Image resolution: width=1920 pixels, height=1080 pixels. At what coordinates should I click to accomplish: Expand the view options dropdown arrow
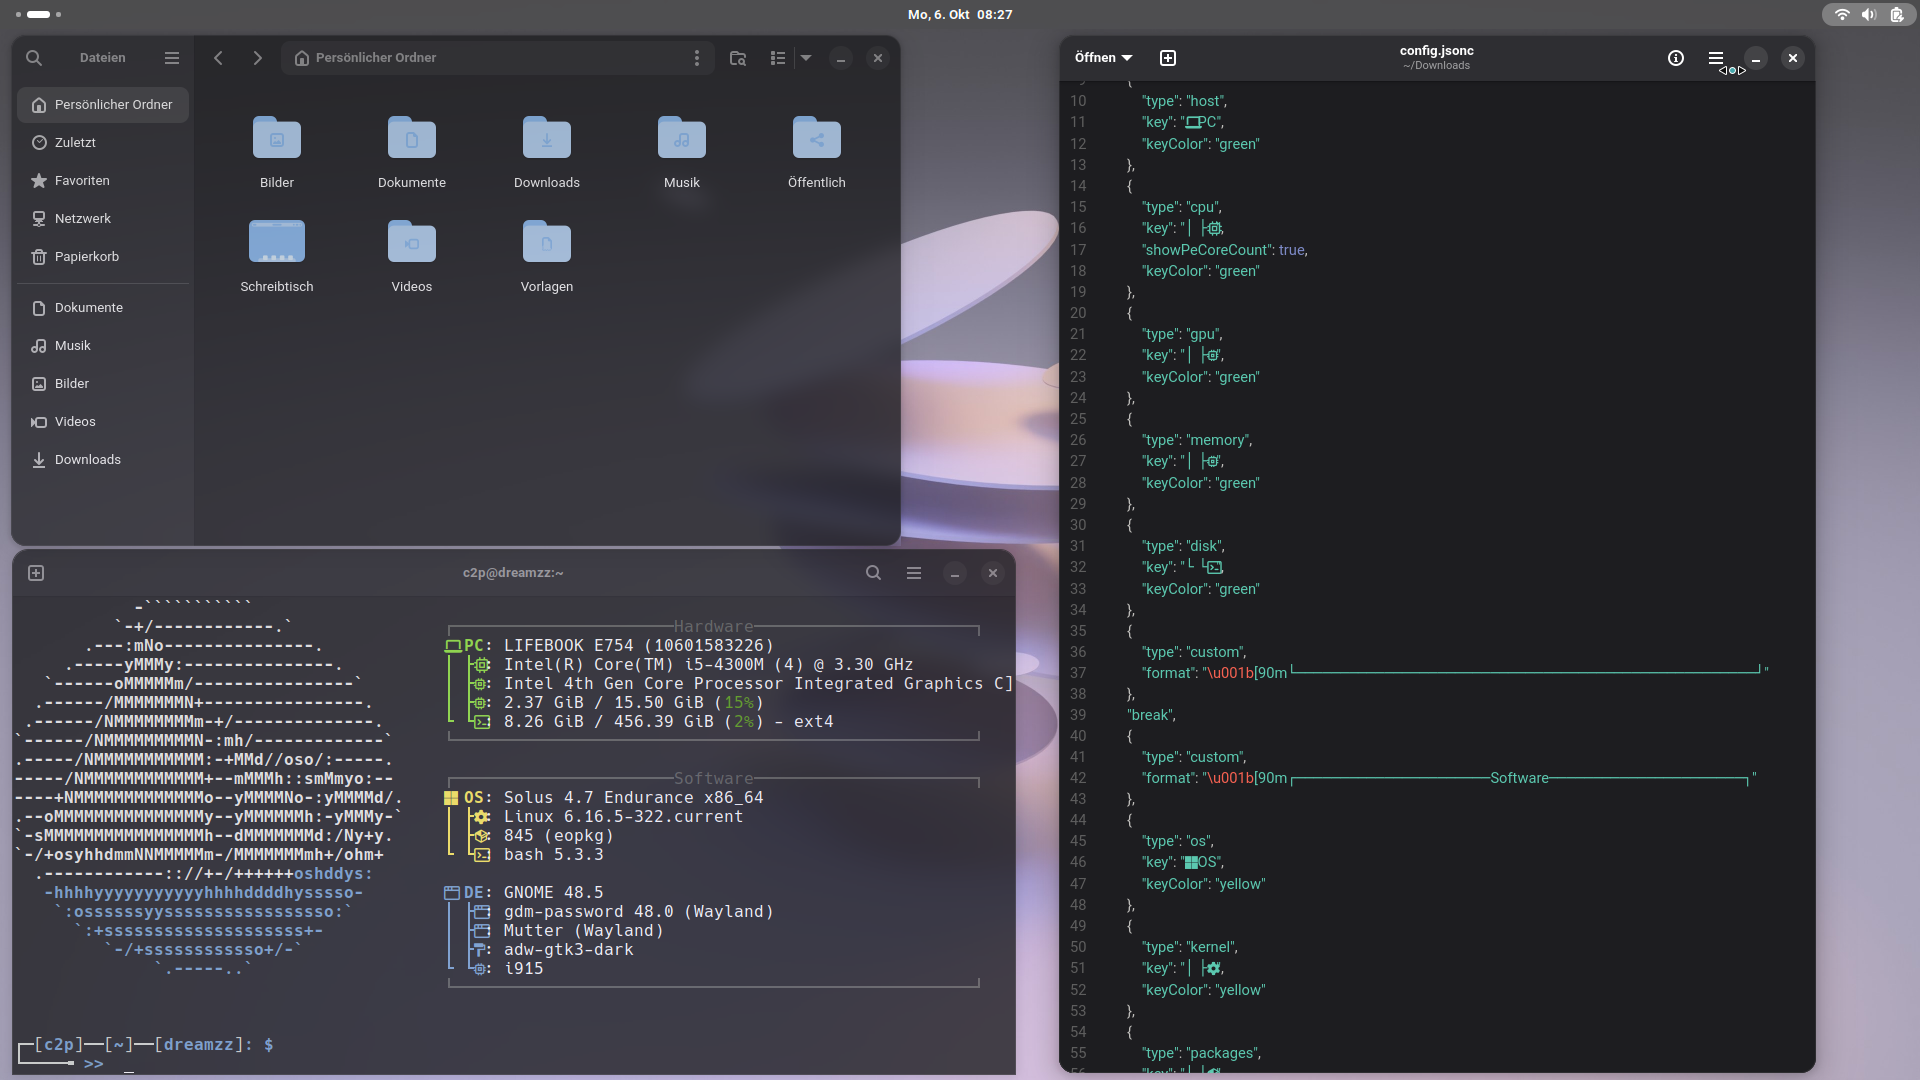806,58
